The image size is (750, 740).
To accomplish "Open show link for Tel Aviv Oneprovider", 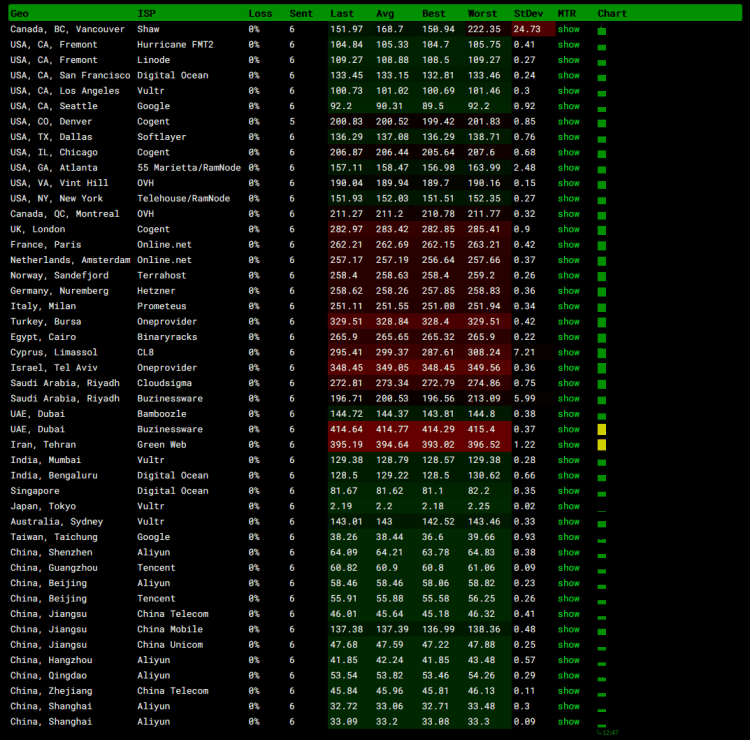I will point(568,368).
